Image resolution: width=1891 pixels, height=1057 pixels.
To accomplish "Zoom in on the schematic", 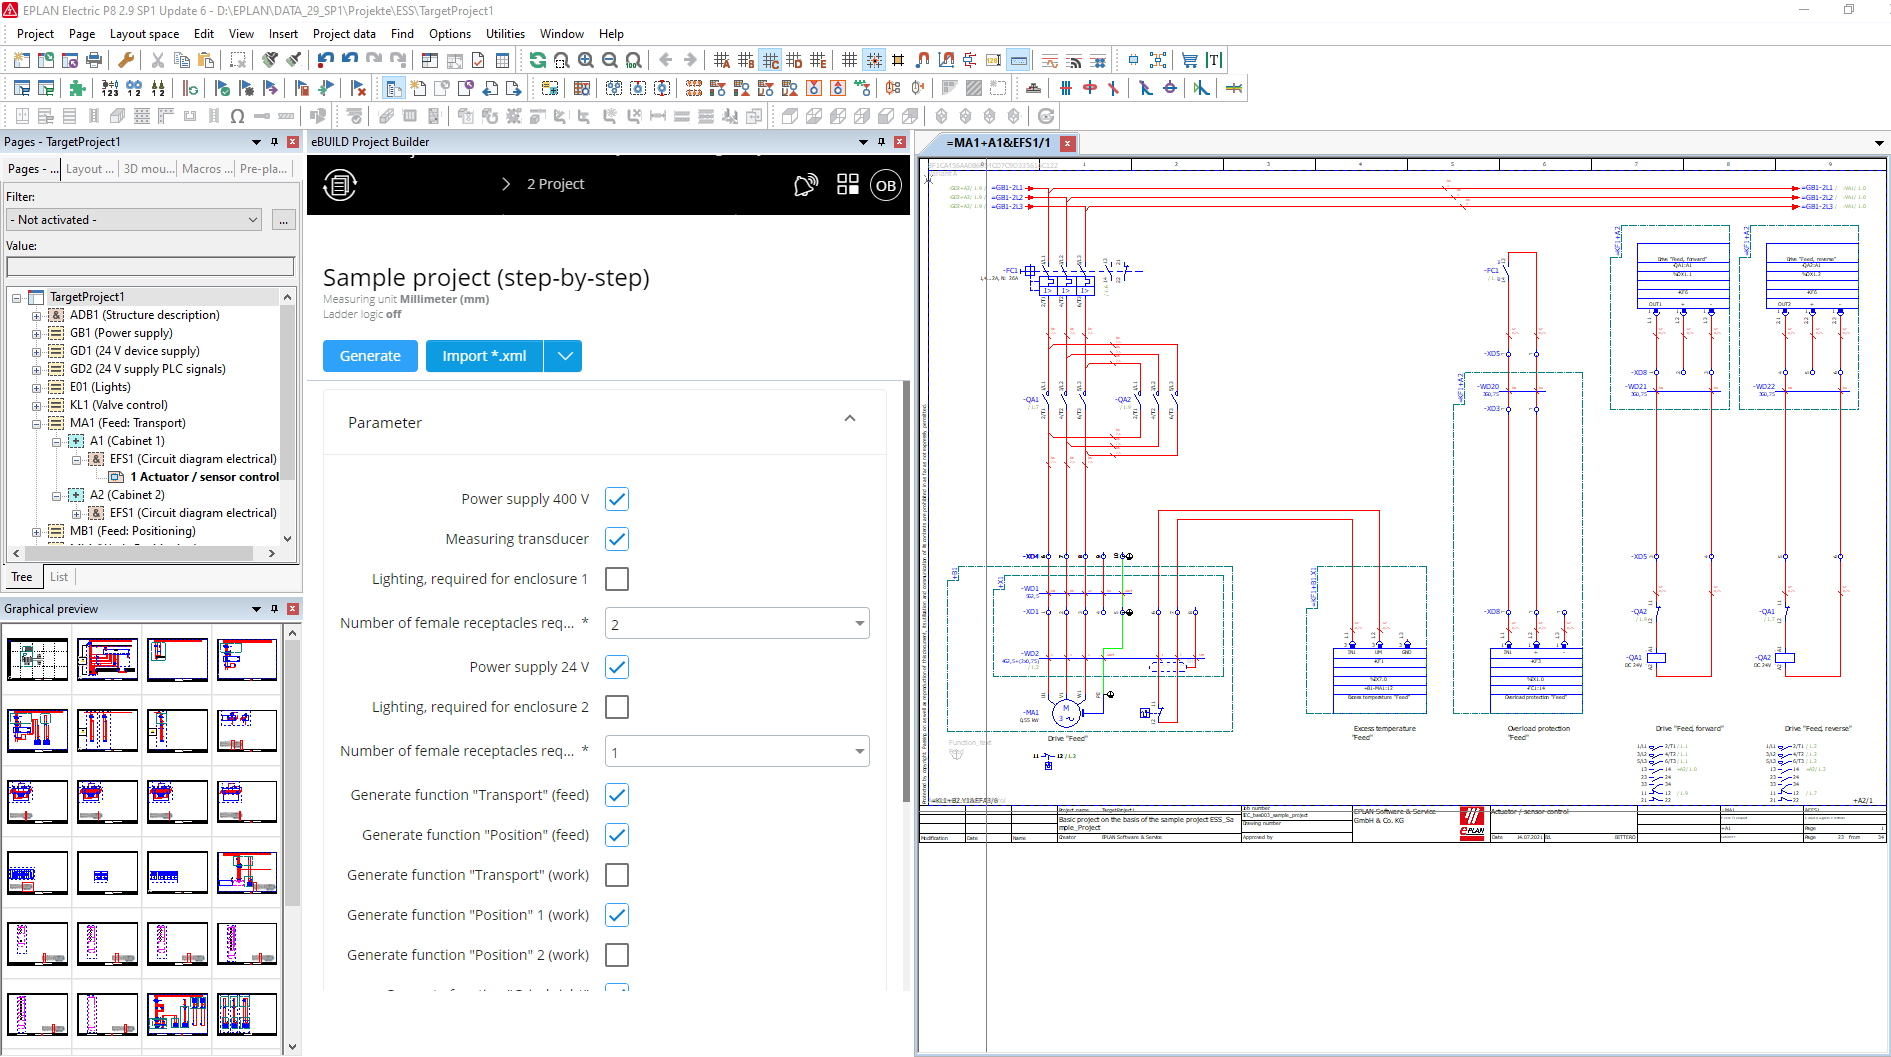I will [x=586, y=60].
